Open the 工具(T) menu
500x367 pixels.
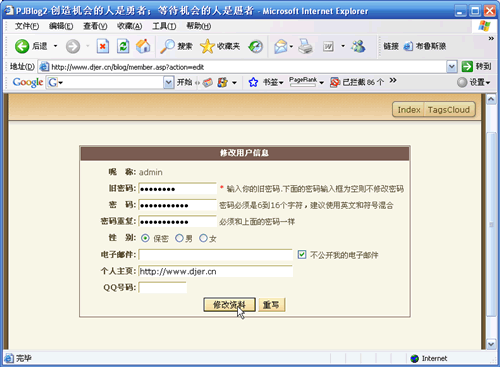[x=164, y=26]
